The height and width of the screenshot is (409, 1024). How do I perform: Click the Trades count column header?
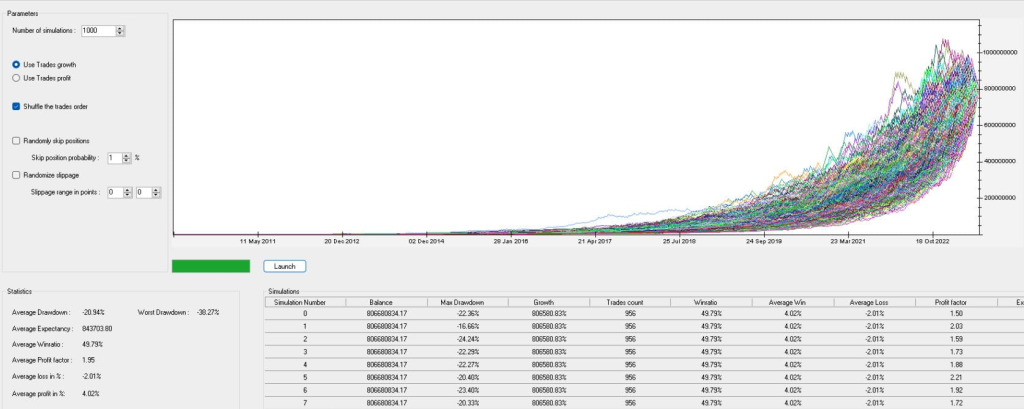[x=630, y=301]
